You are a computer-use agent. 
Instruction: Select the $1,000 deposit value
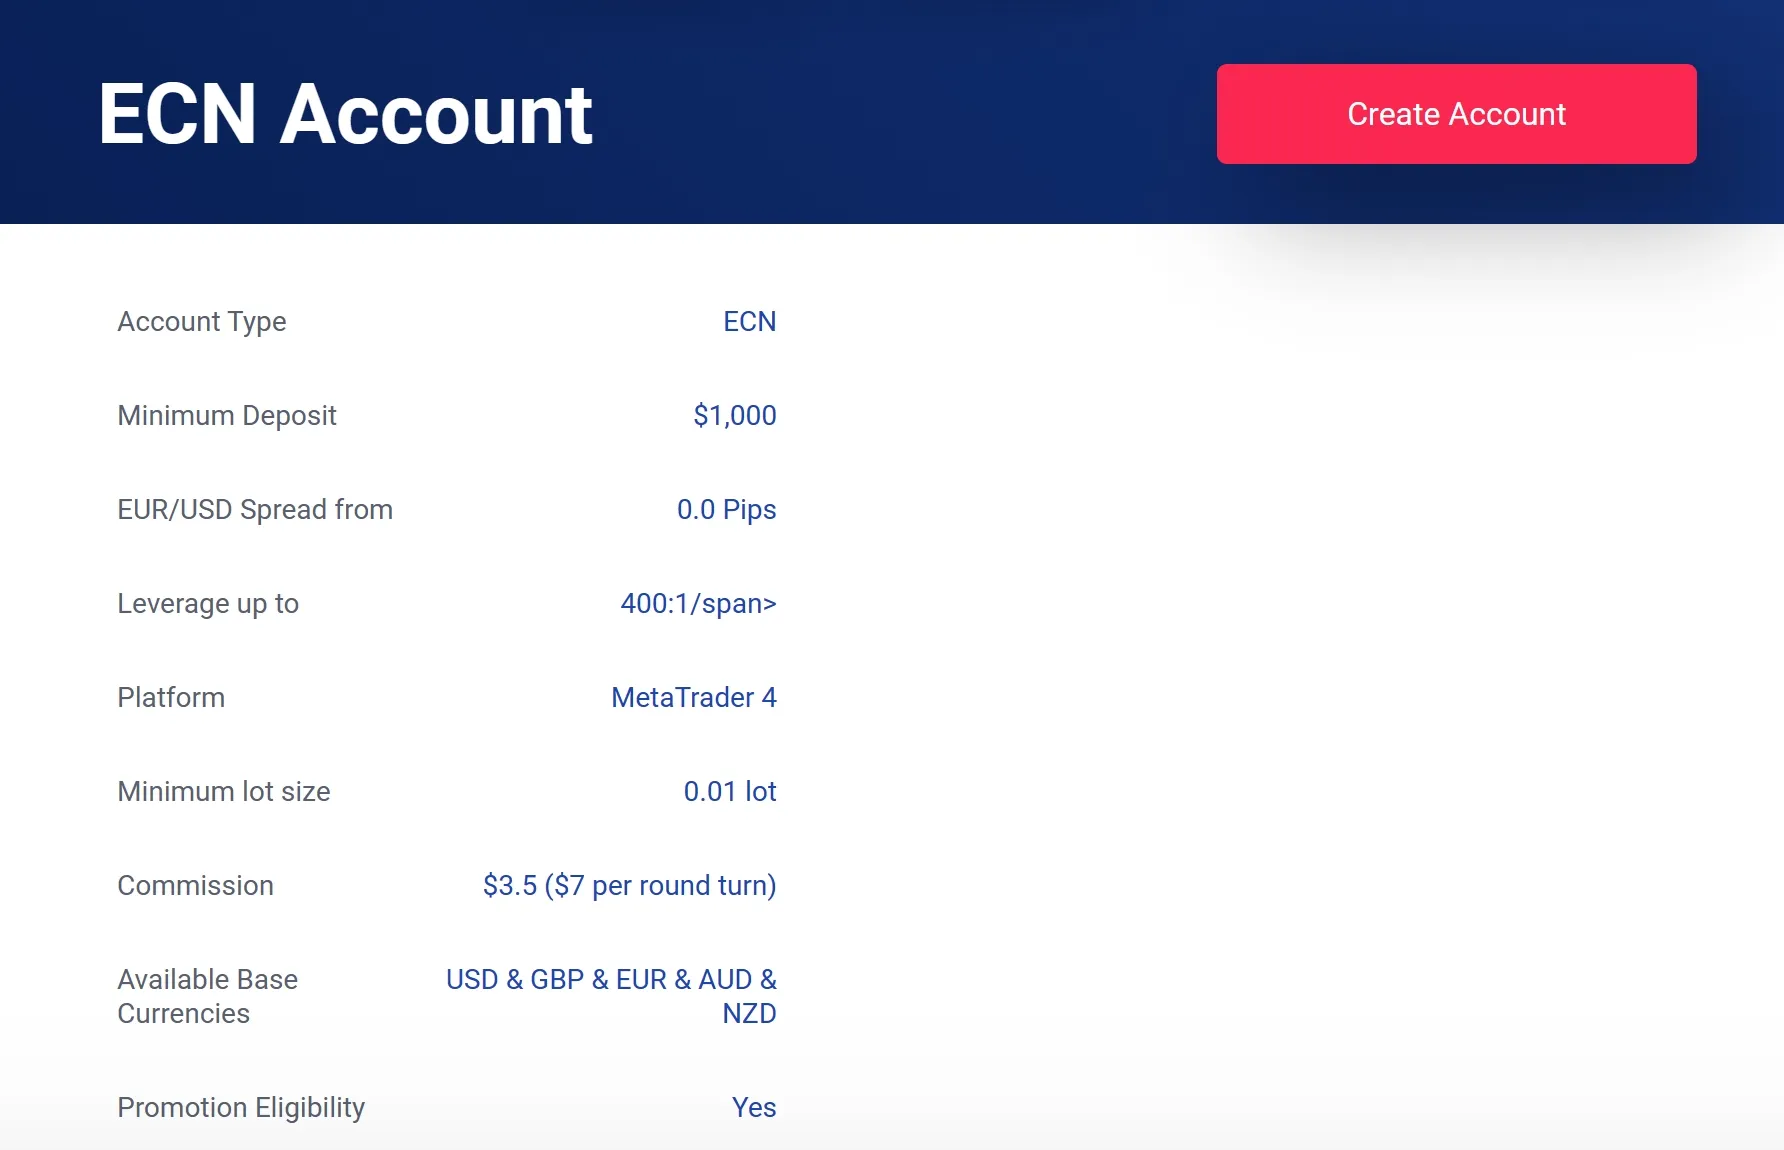tap(734, 415)
